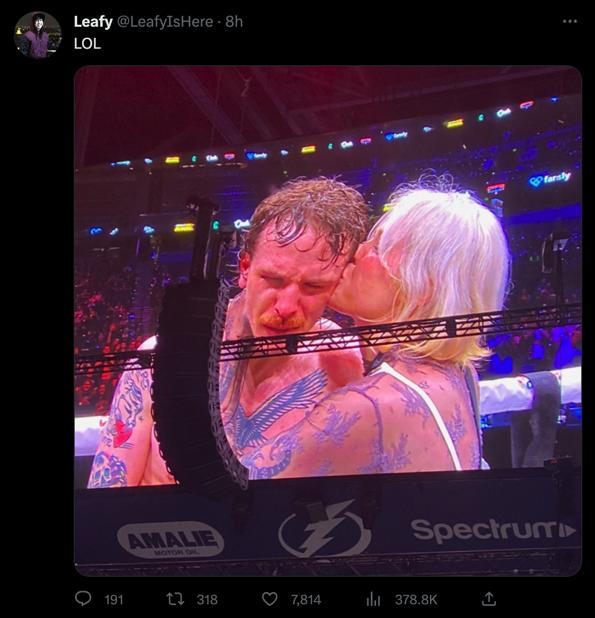
Task: Click the lightning bolt logo in photo
Action: (325, 528)
